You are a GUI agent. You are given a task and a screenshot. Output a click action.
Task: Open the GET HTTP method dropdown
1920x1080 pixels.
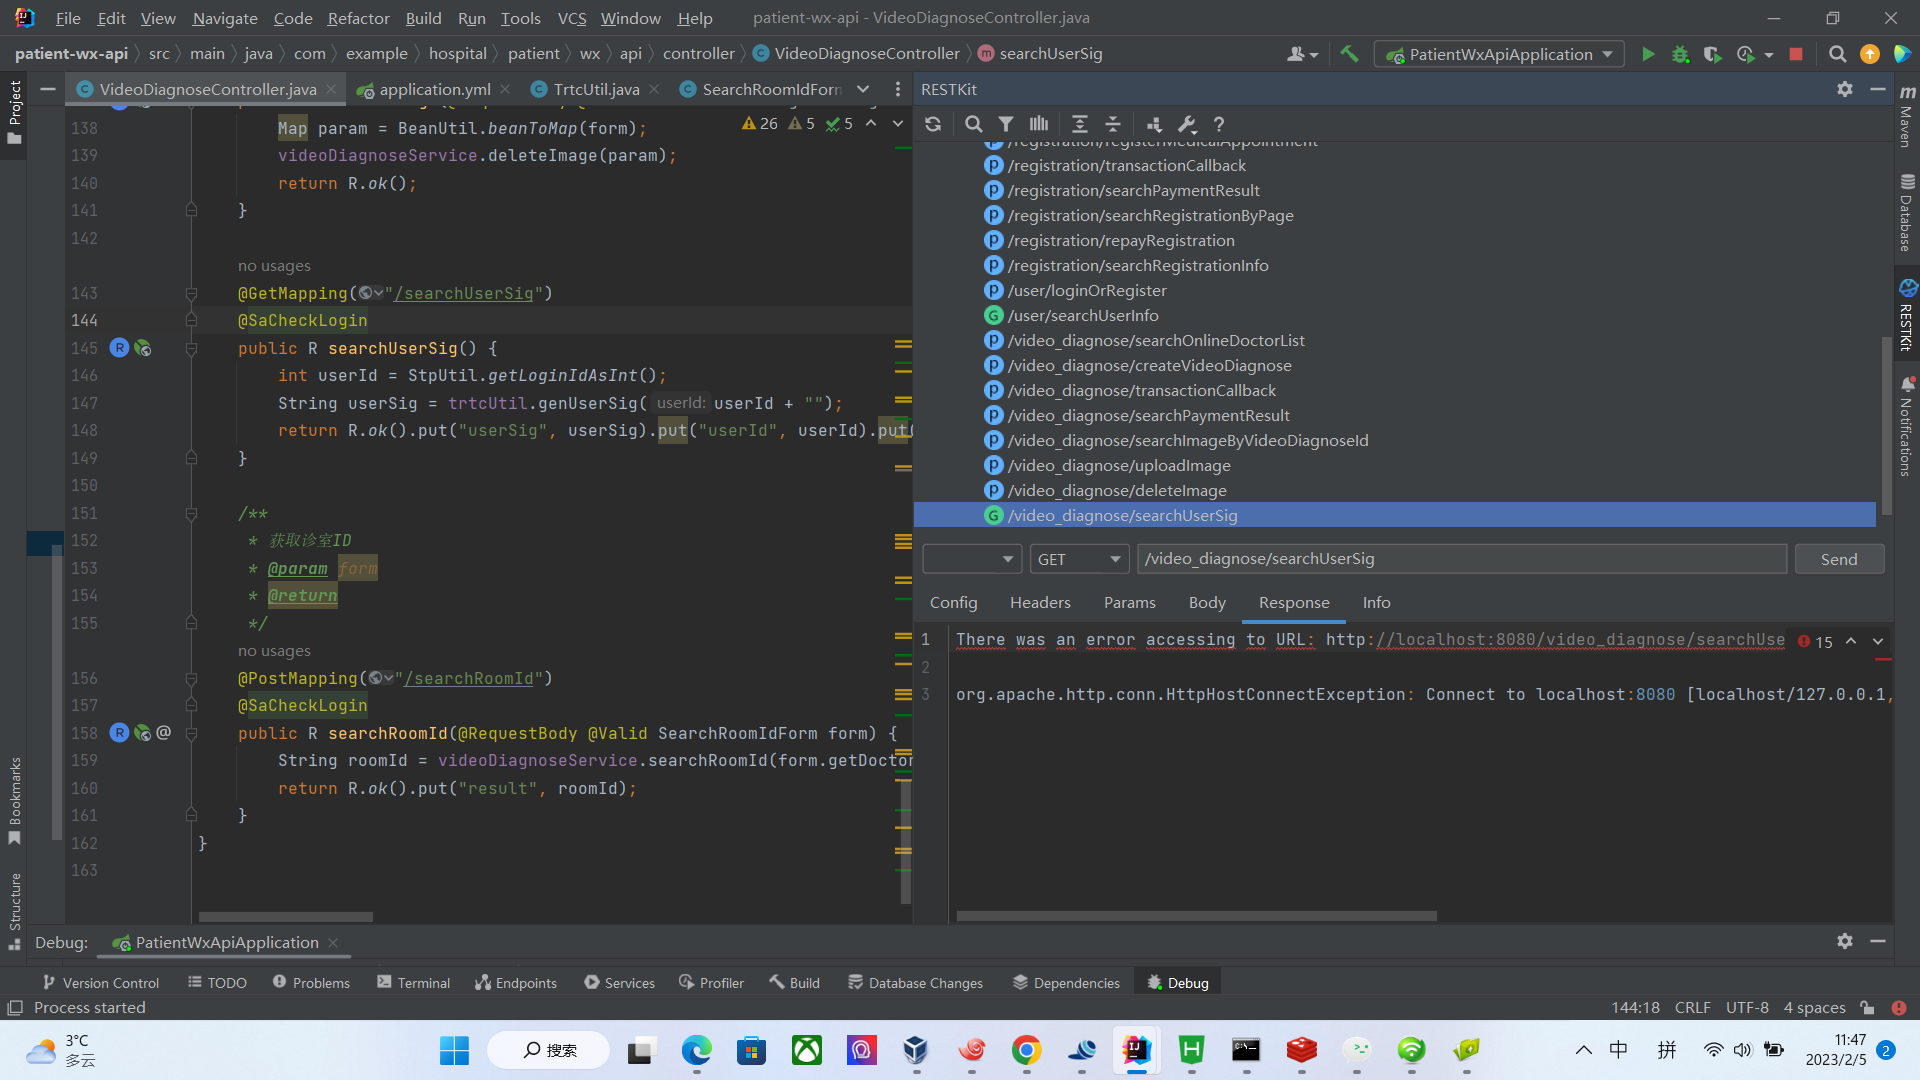click(x=1079, y=559)
